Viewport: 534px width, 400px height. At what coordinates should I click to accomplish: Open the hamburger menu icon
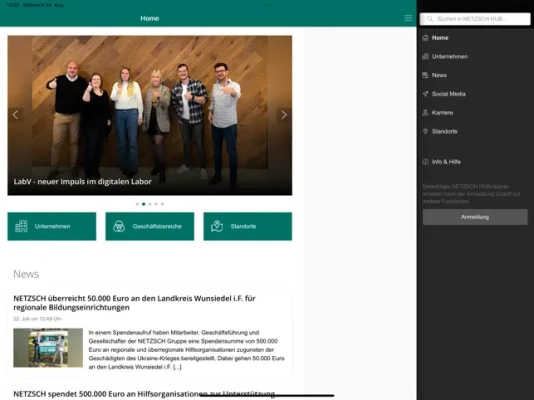(408, 18)
